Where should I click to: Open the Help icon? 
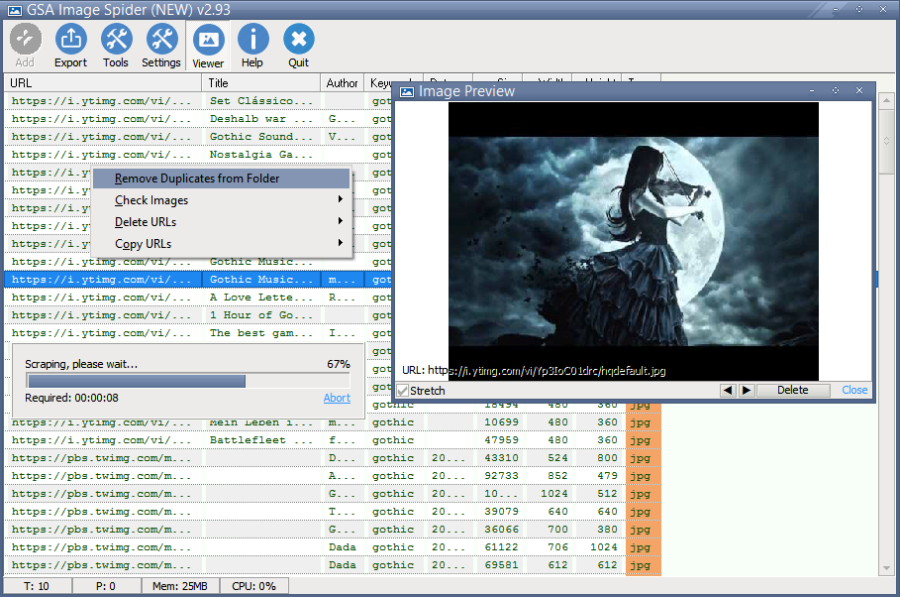point(252,46)
